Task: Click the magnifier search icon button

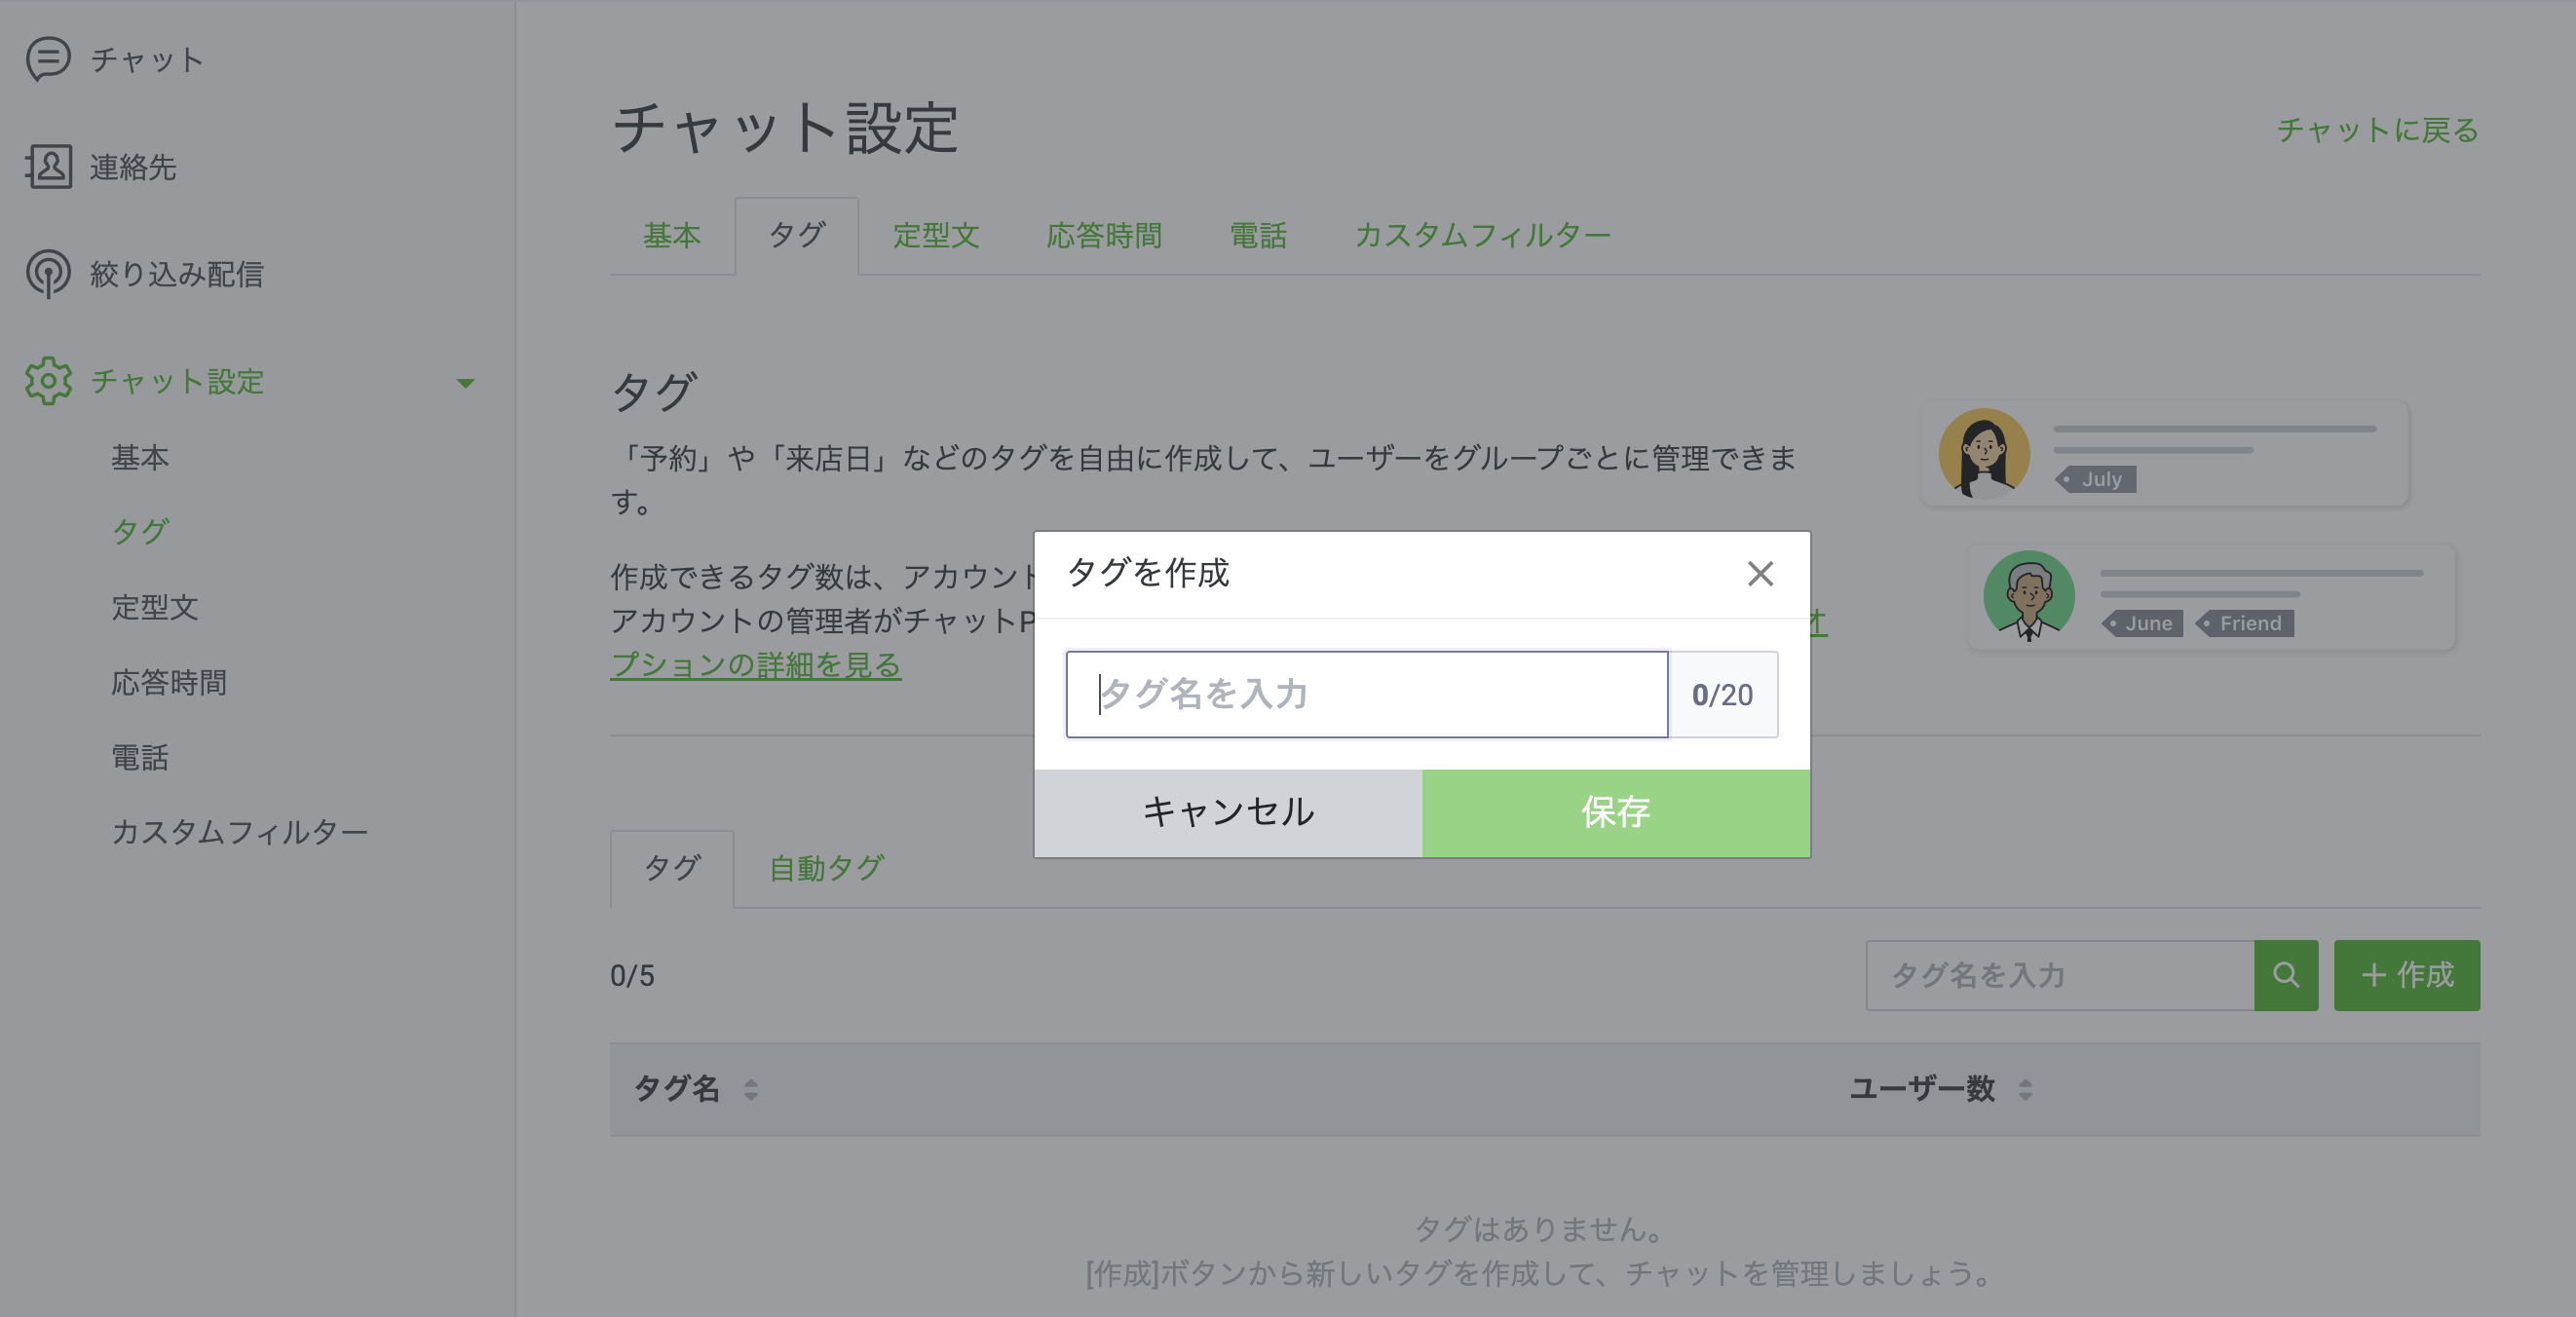Action: coord(2286,975)
